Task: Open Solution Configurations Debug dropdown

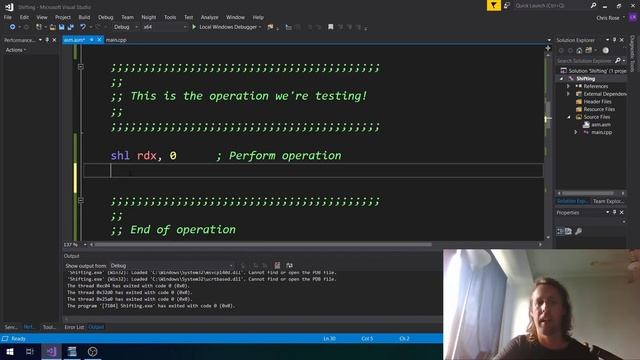Action: [x=125, y=27]
